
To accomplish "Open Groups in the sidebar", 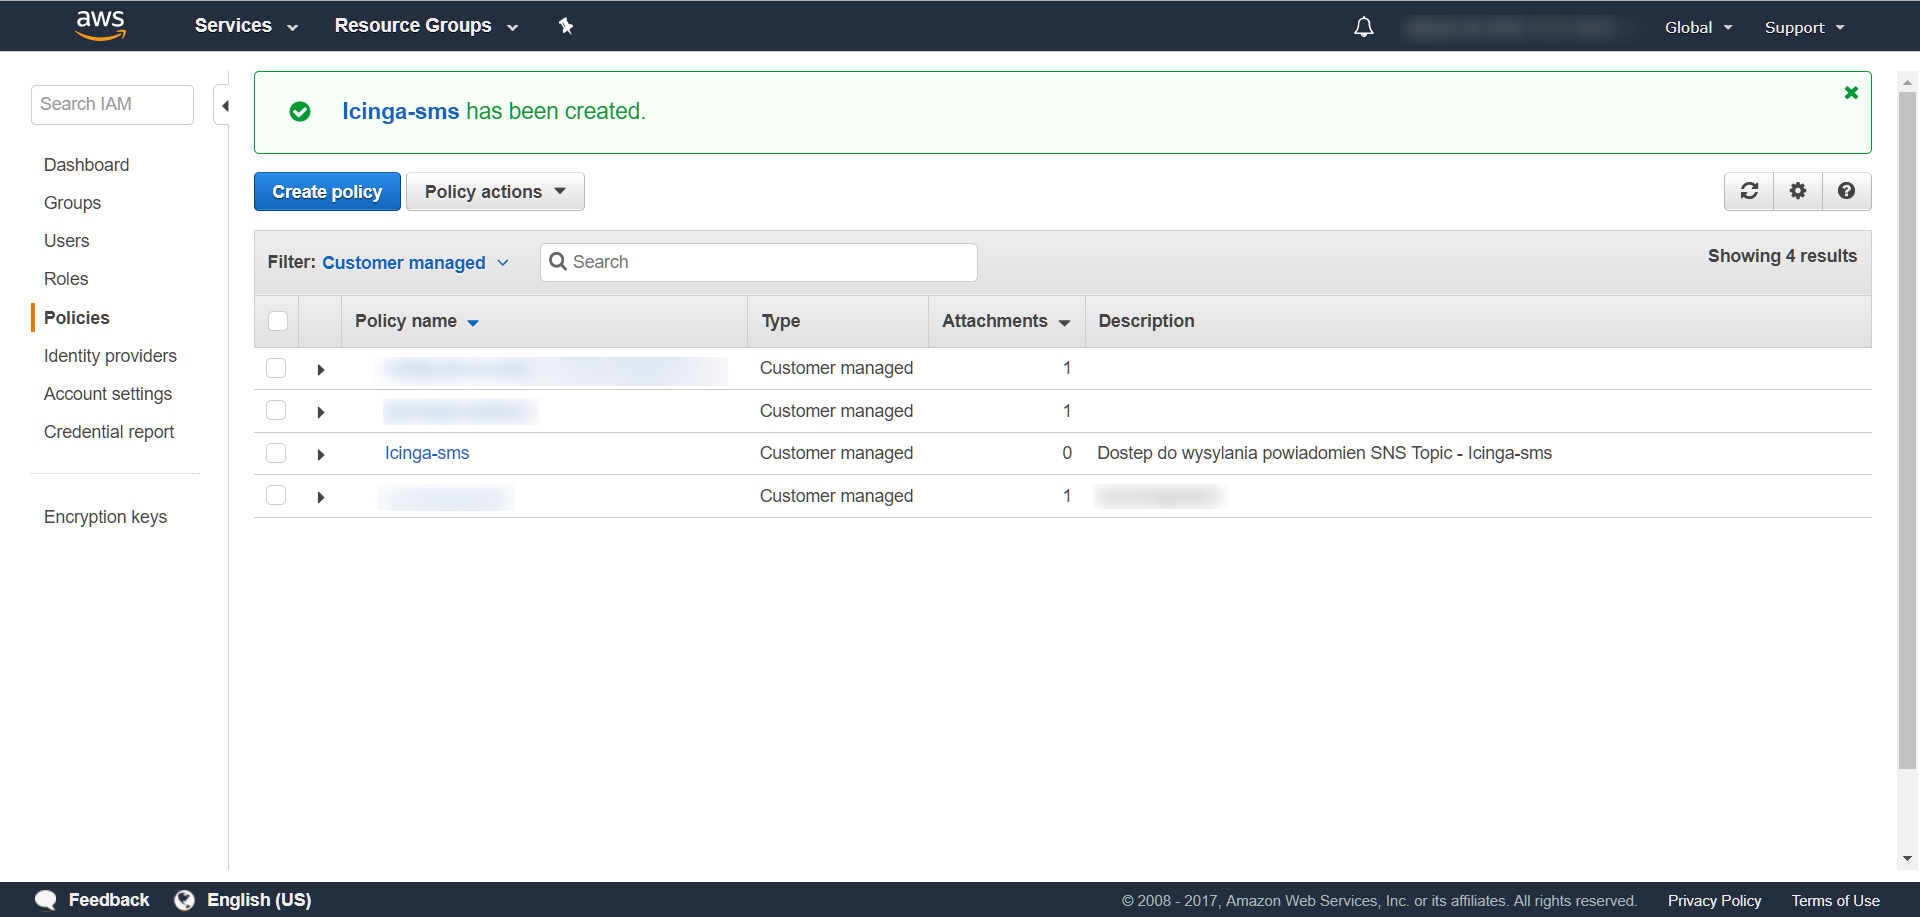I will (72, 203).
